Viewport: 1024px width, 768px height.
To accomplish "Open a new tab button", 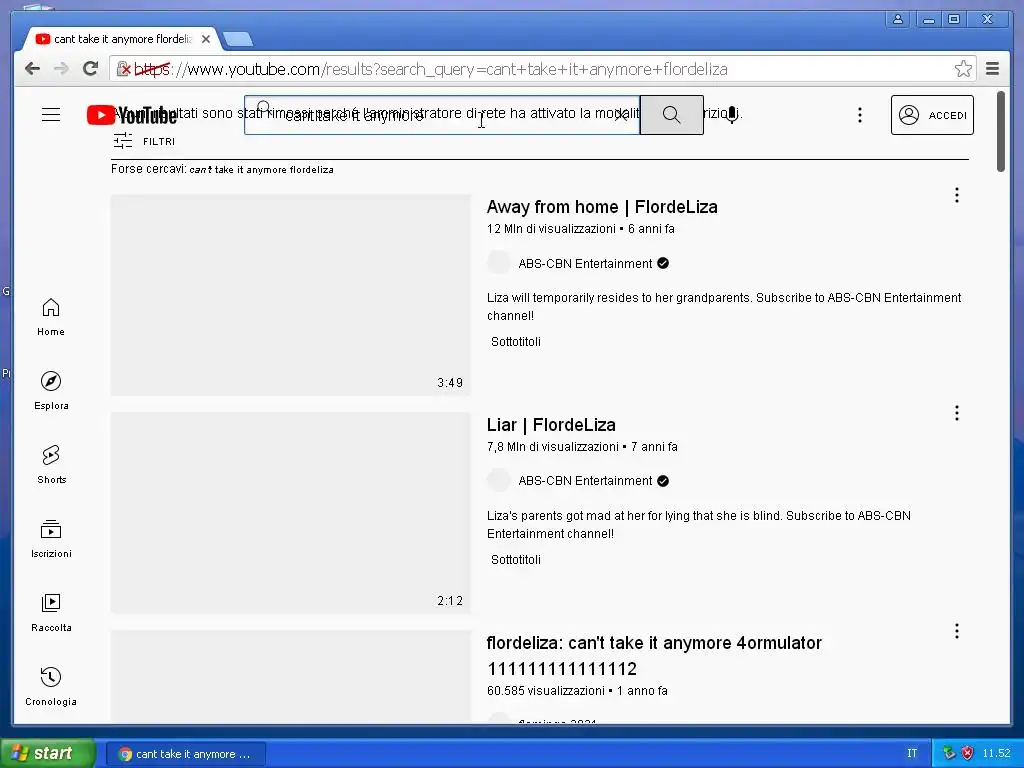I will (x=238, y=40).
